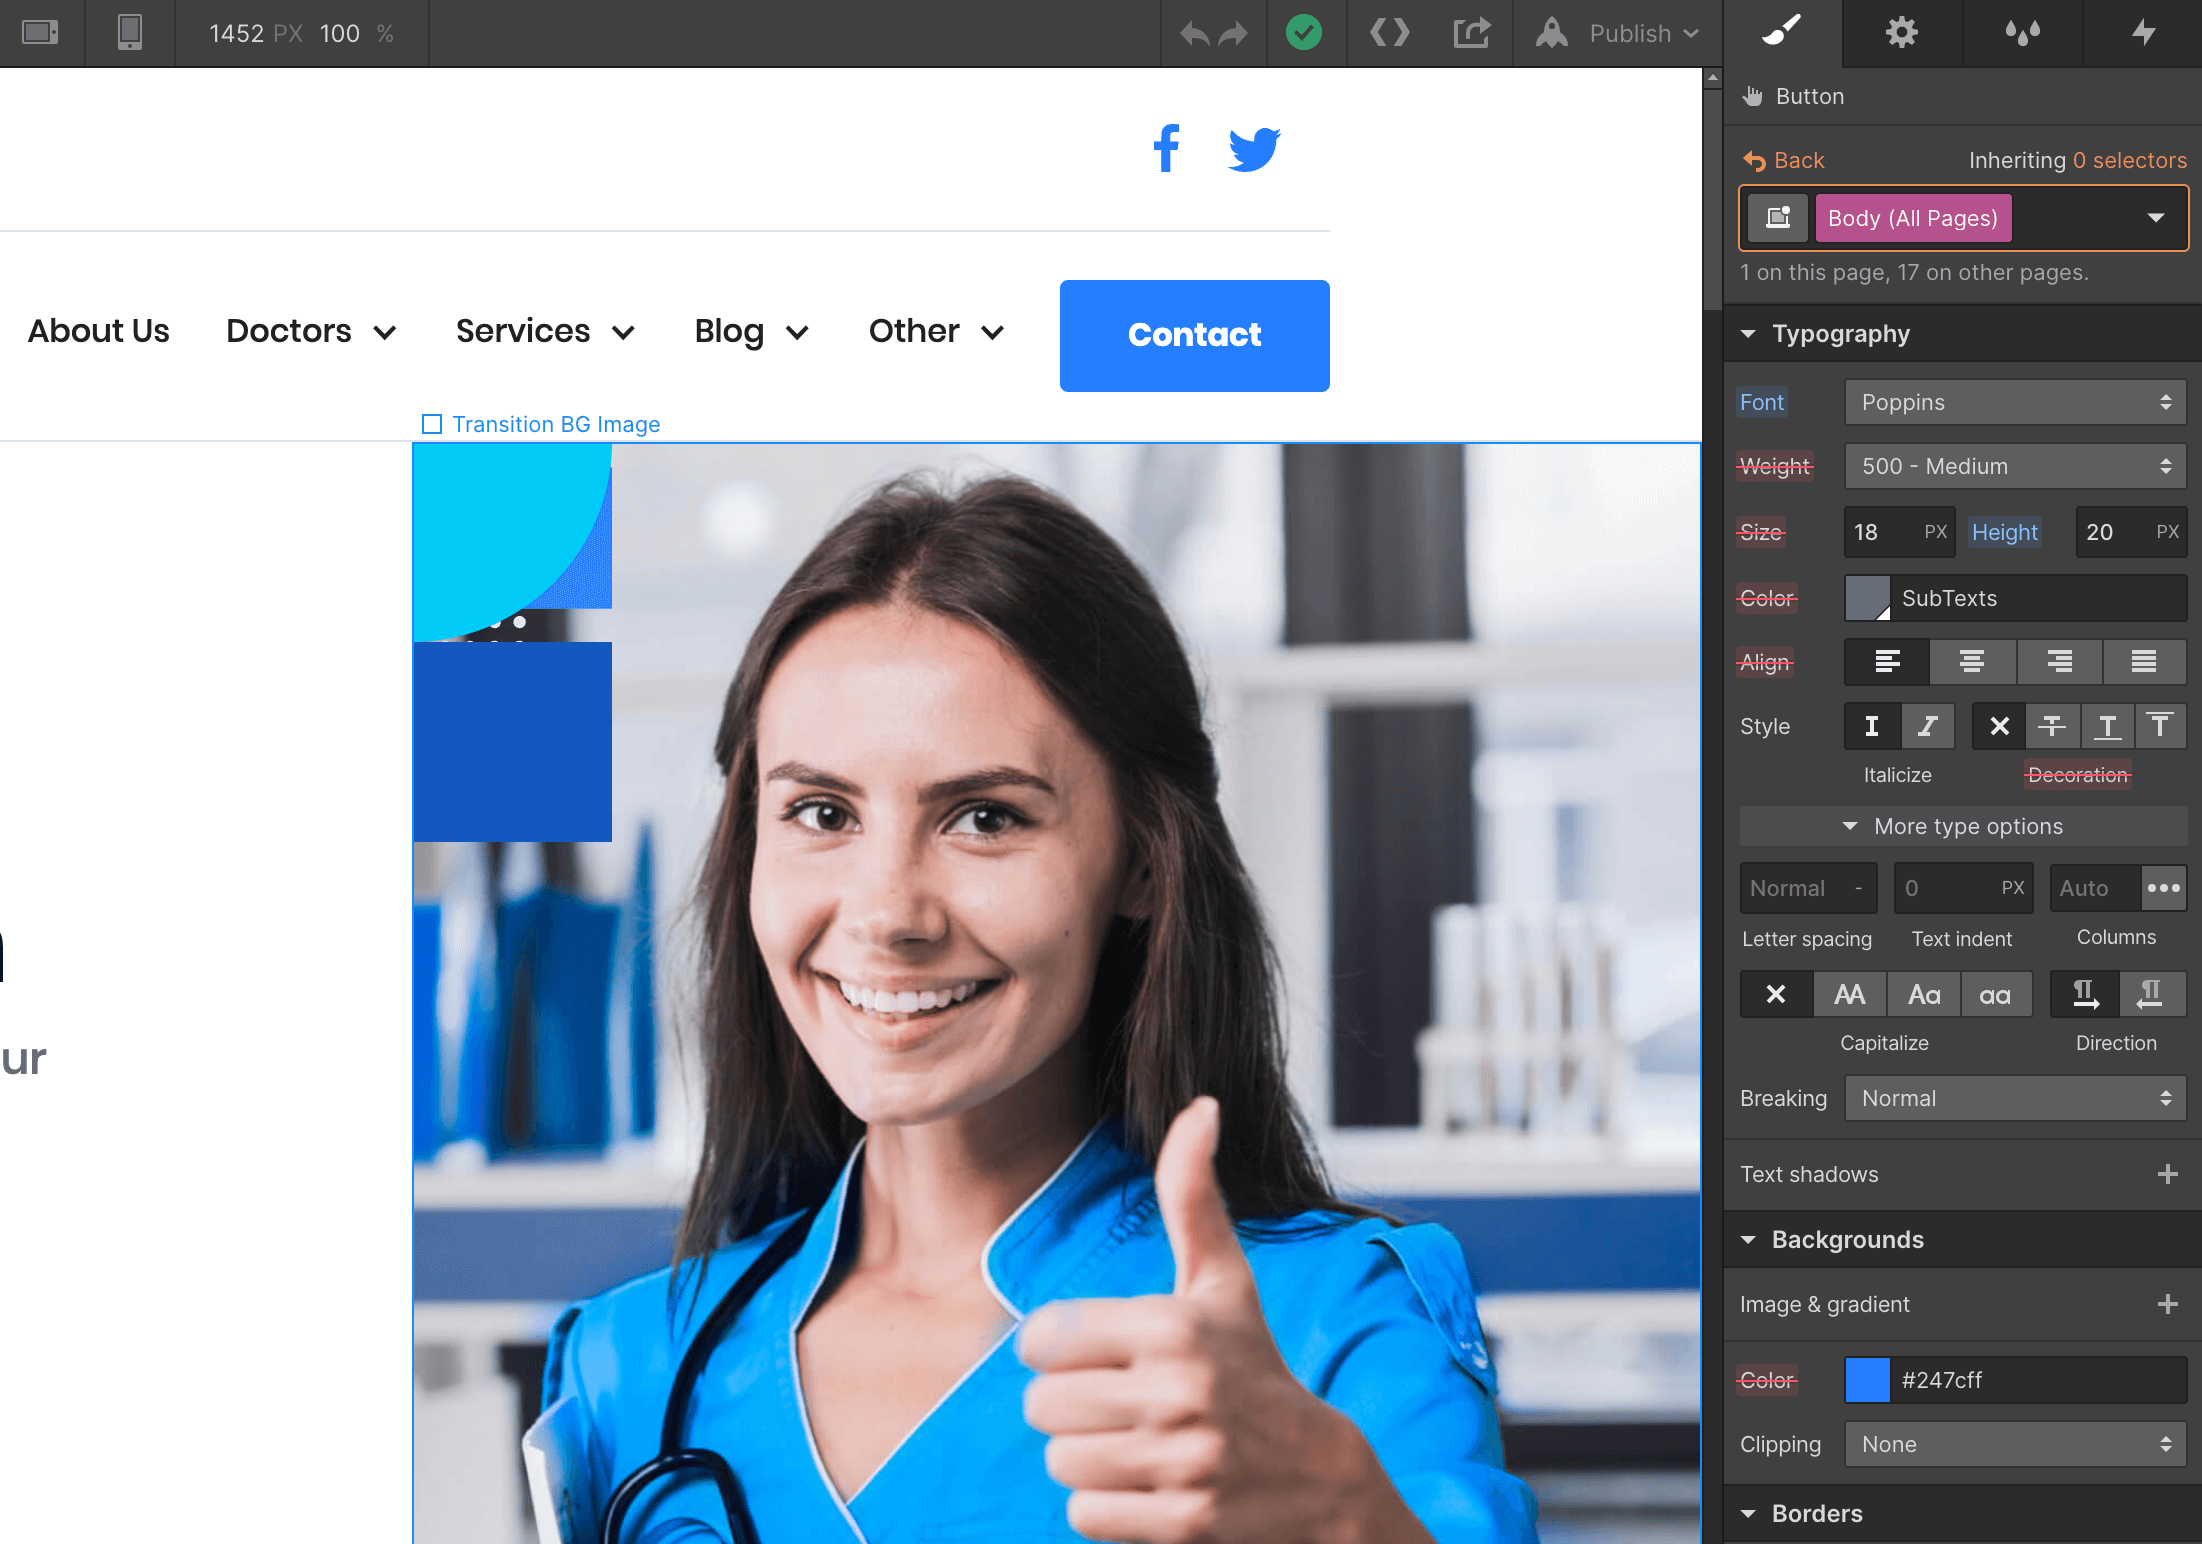Click the Twitter icon in the header
The image size is (2202, 1544).
click(1254, 148)
